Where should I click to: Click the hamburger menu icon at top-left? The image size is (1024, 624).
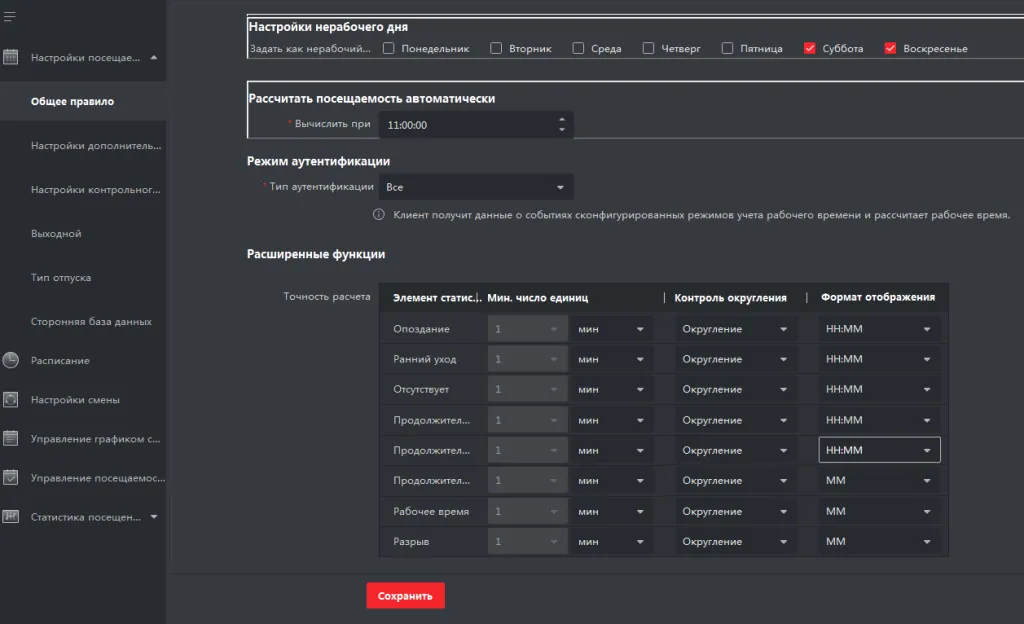tap(10, 16)
